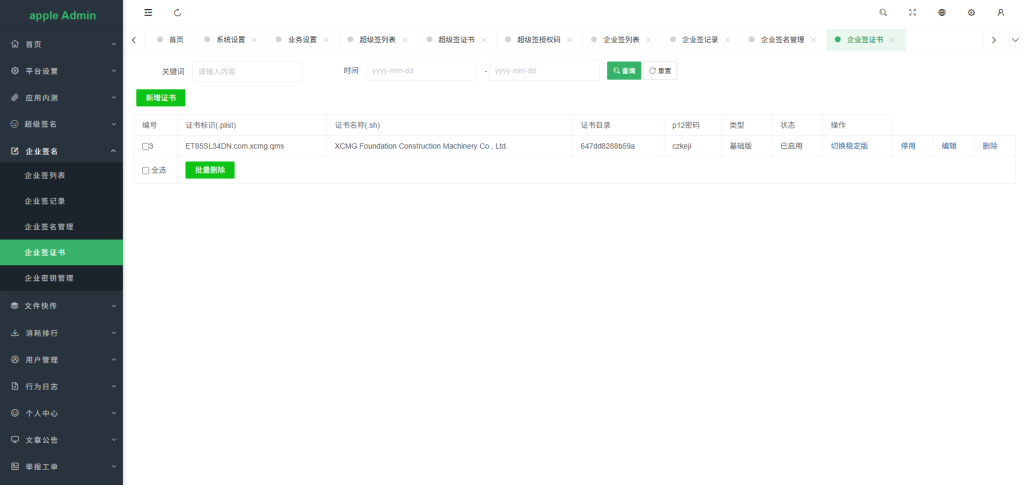Click the 文件快传 icon in sidebar
This screenshot has width=1024, height=485.
click(15, 305)
